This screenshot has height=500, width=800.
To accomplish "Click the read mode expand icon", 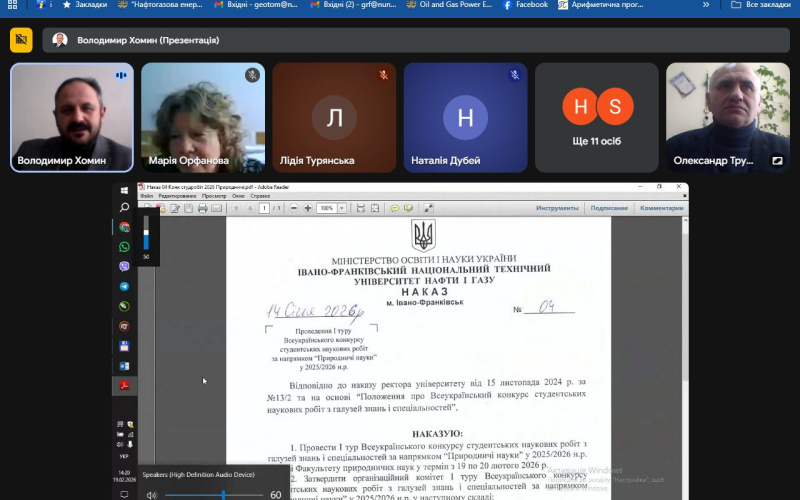I will (428, 208).
